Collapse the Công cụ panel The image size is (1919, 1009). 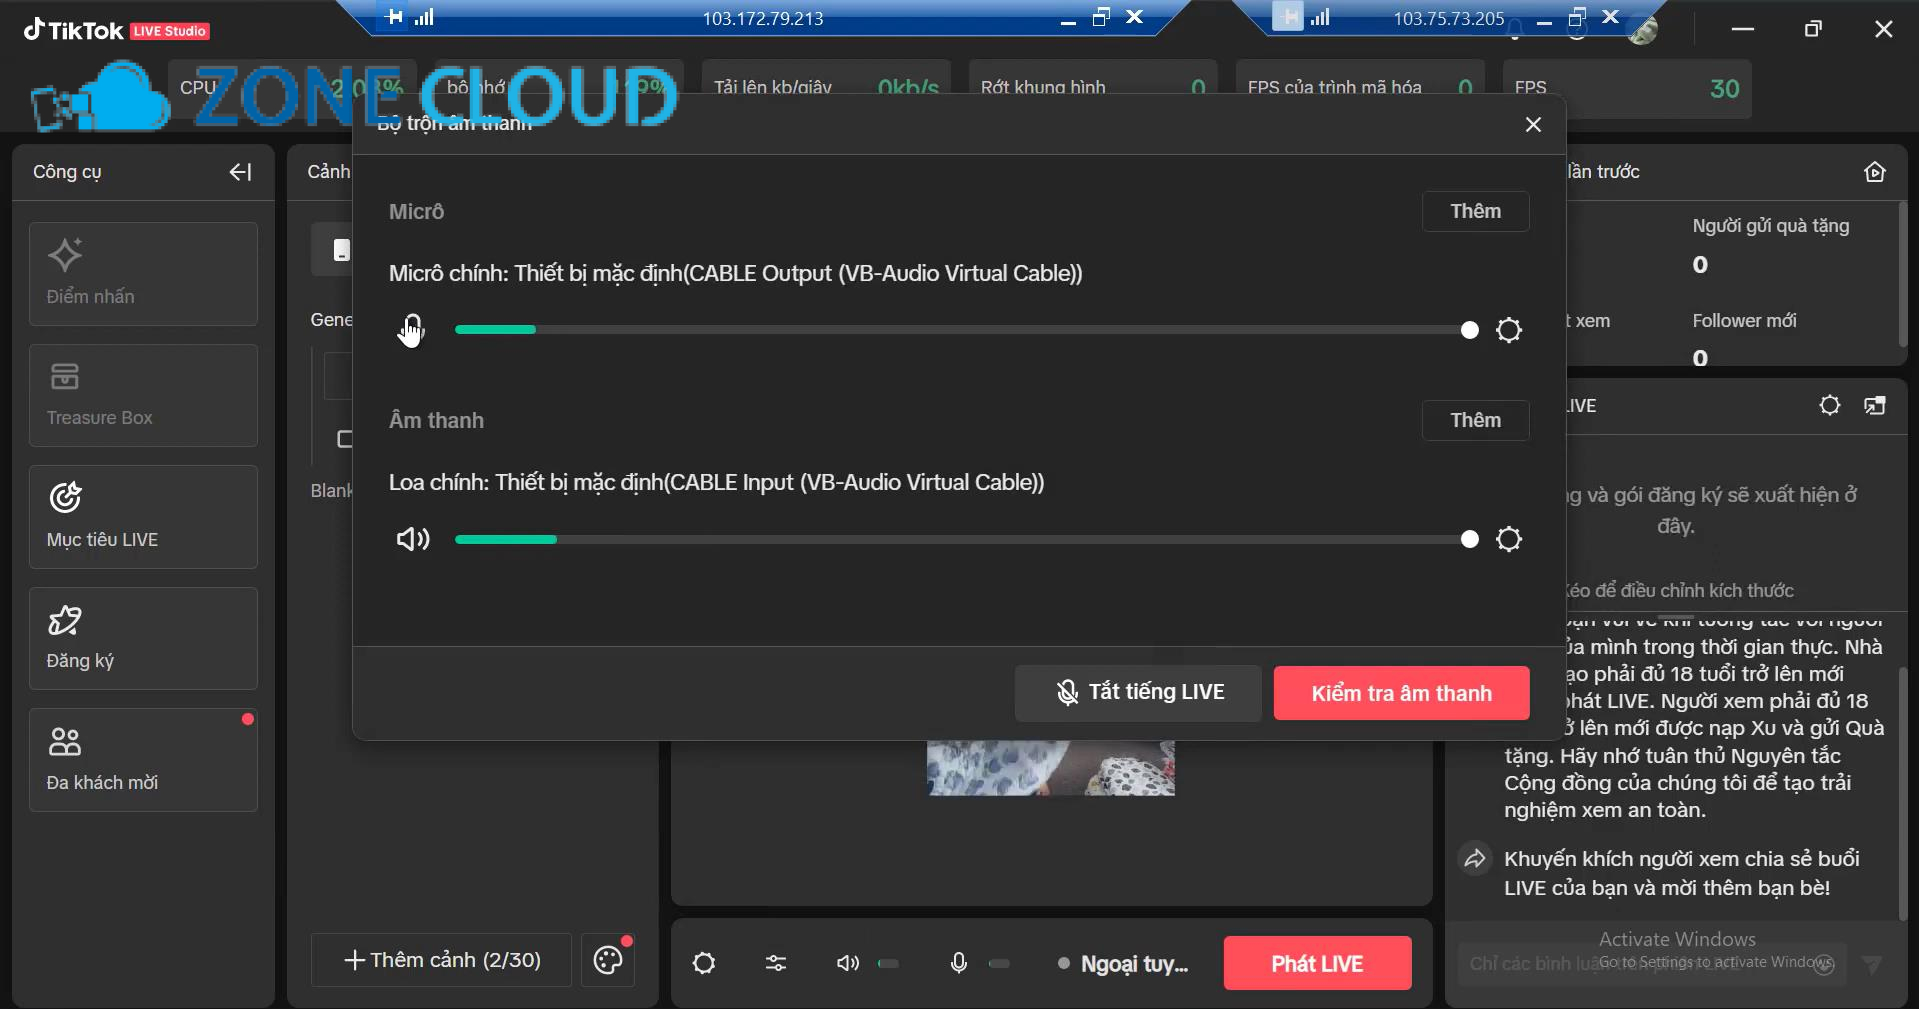pos(240,171)
